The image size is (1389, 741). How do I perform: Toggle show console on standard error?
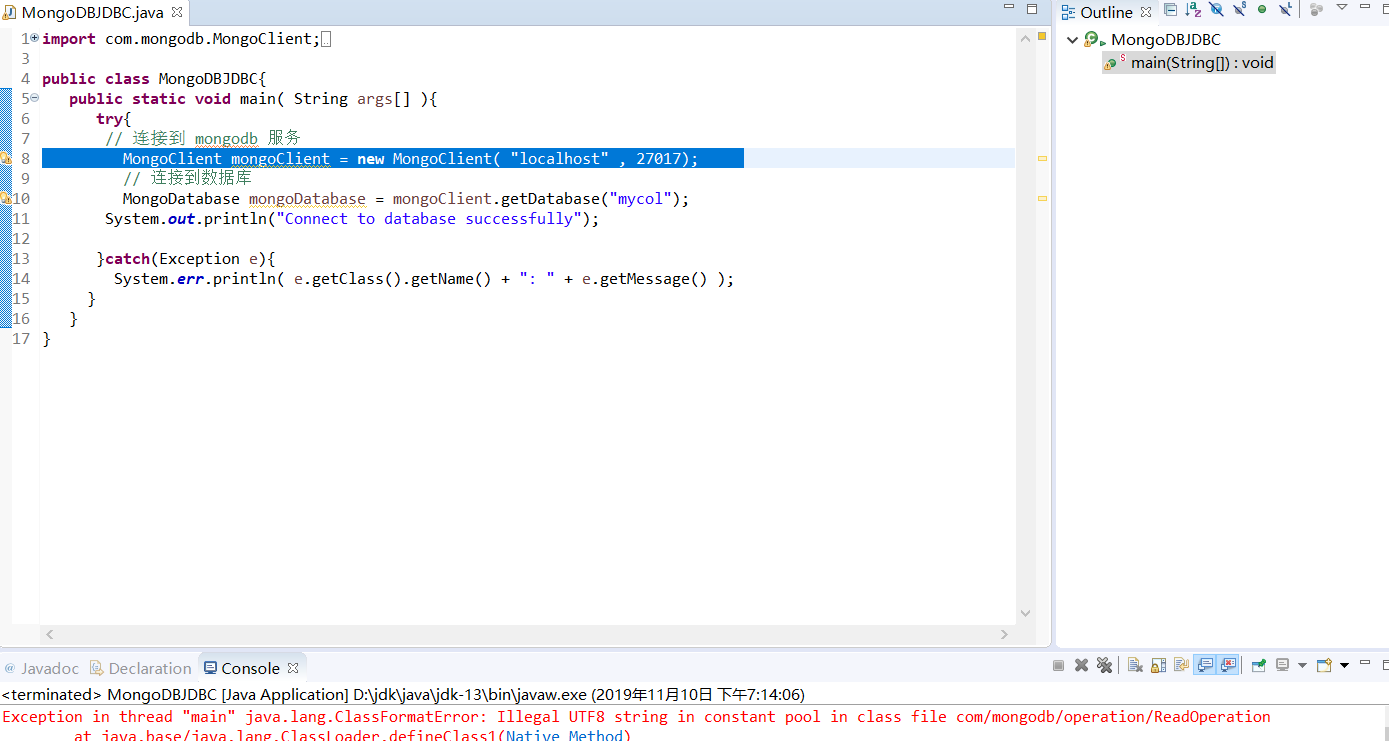(1228, 665)
